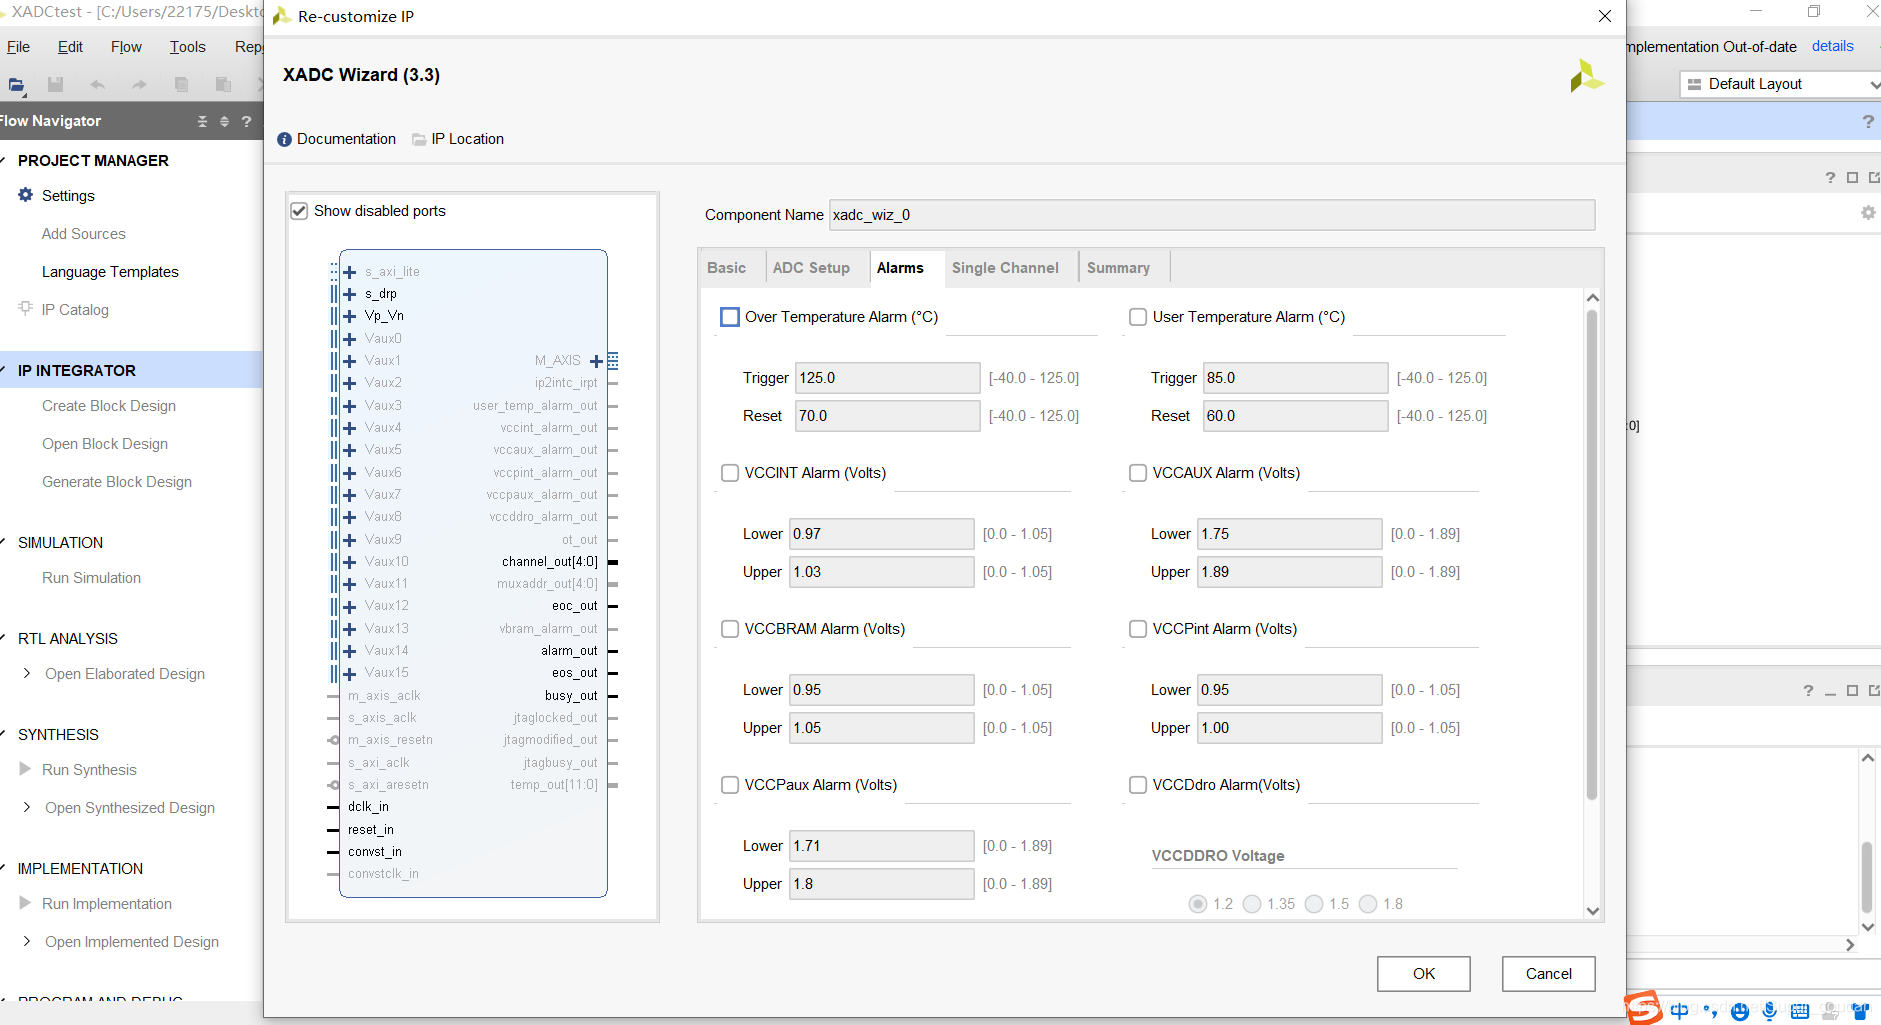Enable VCCDdro Alarm checkbox
1881x1025 pixels.
click(x=1138, y=785)
